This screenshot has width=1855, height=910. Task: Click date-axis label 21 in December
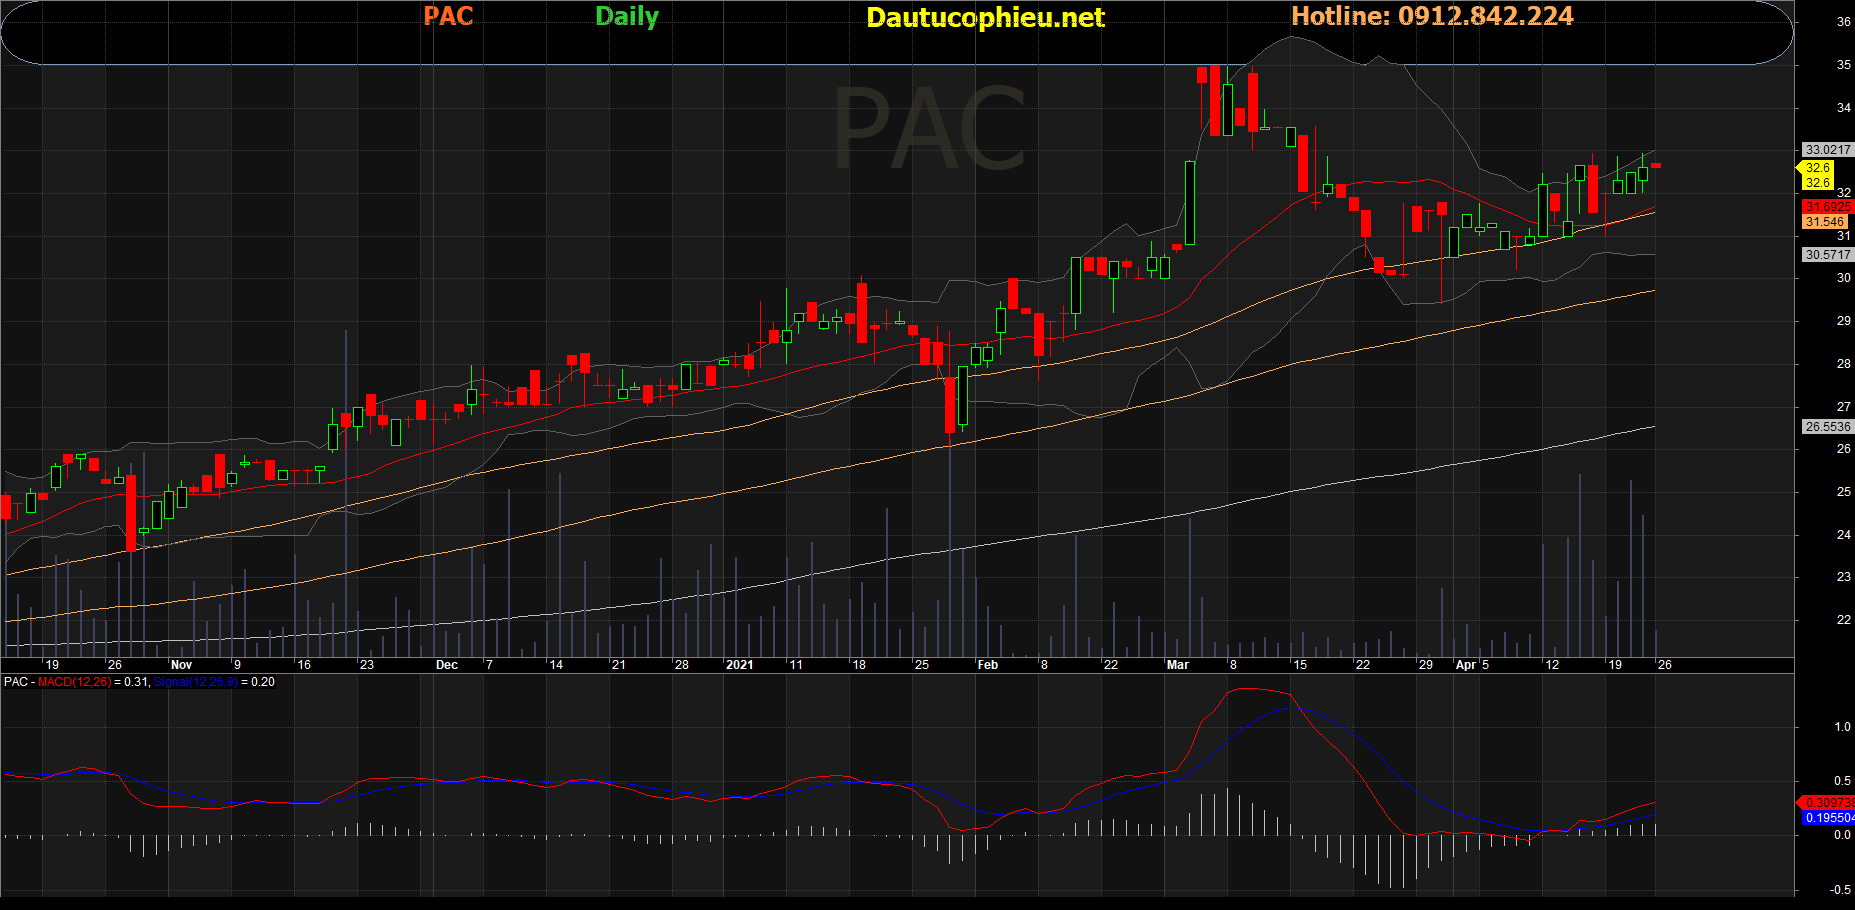click(618, 665)
